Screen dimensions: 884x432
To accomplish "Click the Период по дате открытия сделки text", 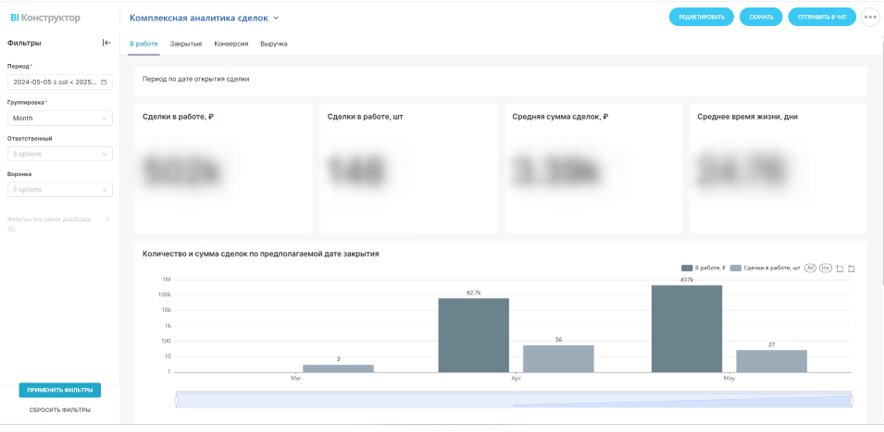I will point(196,80).
